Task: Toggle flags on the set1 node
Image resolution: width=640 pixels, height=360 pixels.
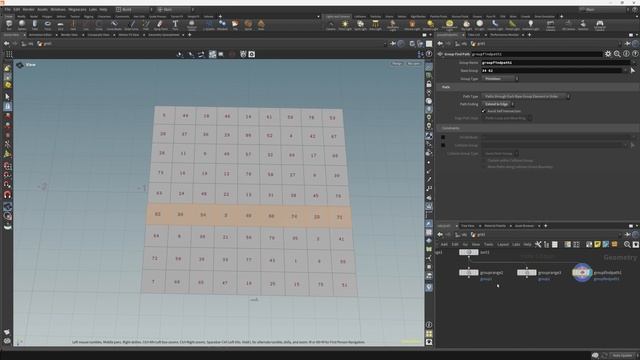Action: [469, 252]
